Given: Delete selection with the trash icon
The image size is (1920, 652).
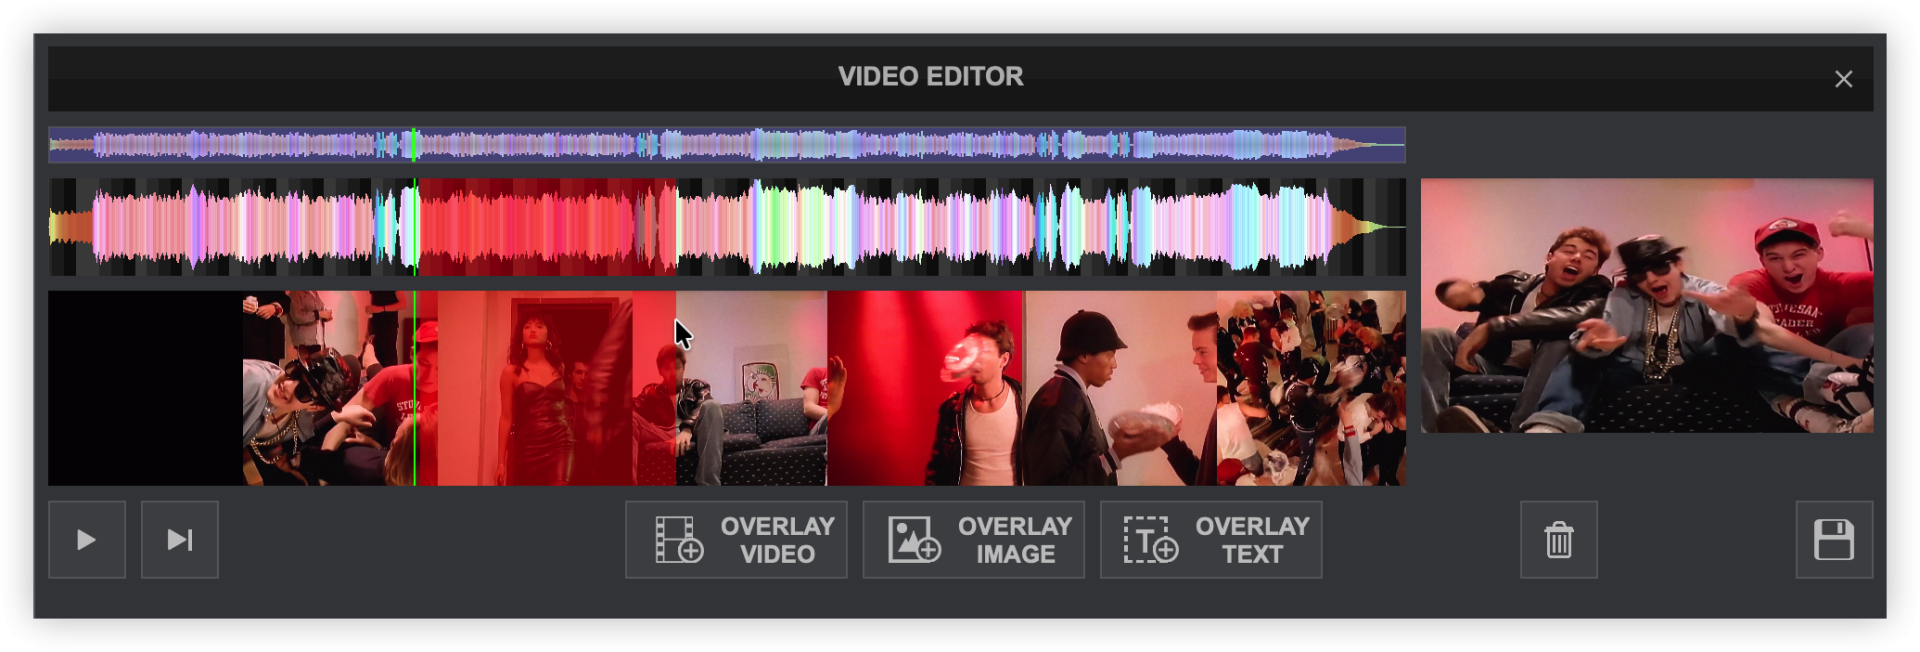Looking at the screenshot, I should (x=1558, y=540).
